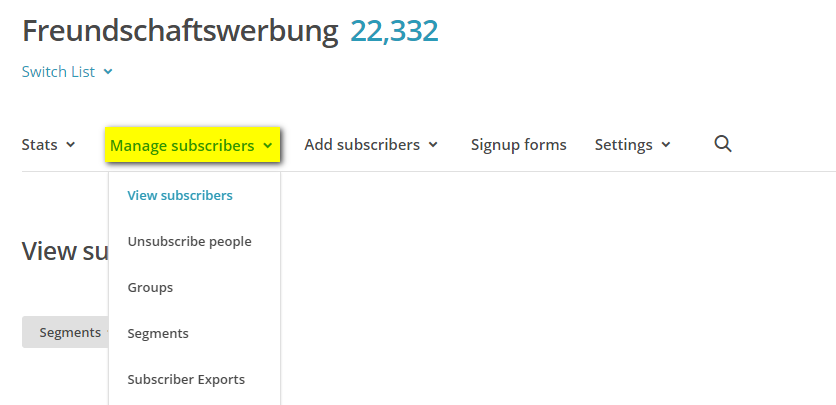Viewport: 836px width, 405px height.
Task: Open Subscriber Exports menu entry
Action: pos(186,379)
